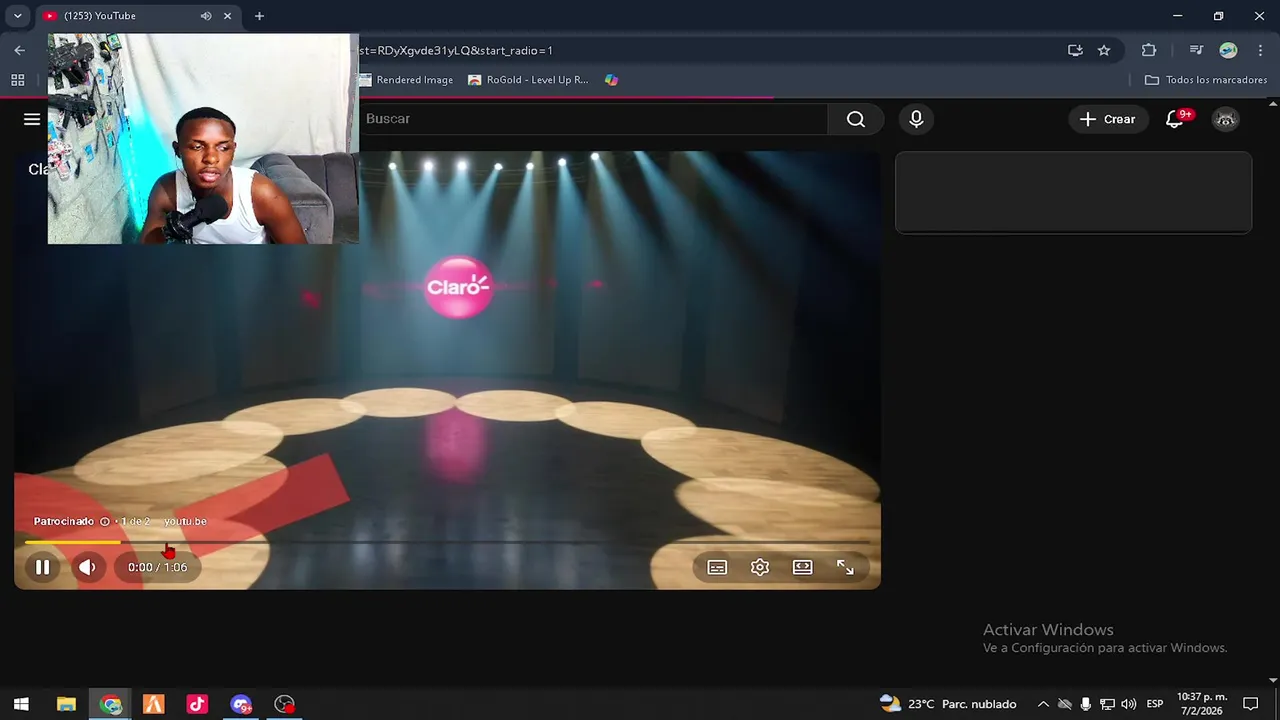Enter fullscreen in the video player
1280x720 pixels.
[845, 567]
